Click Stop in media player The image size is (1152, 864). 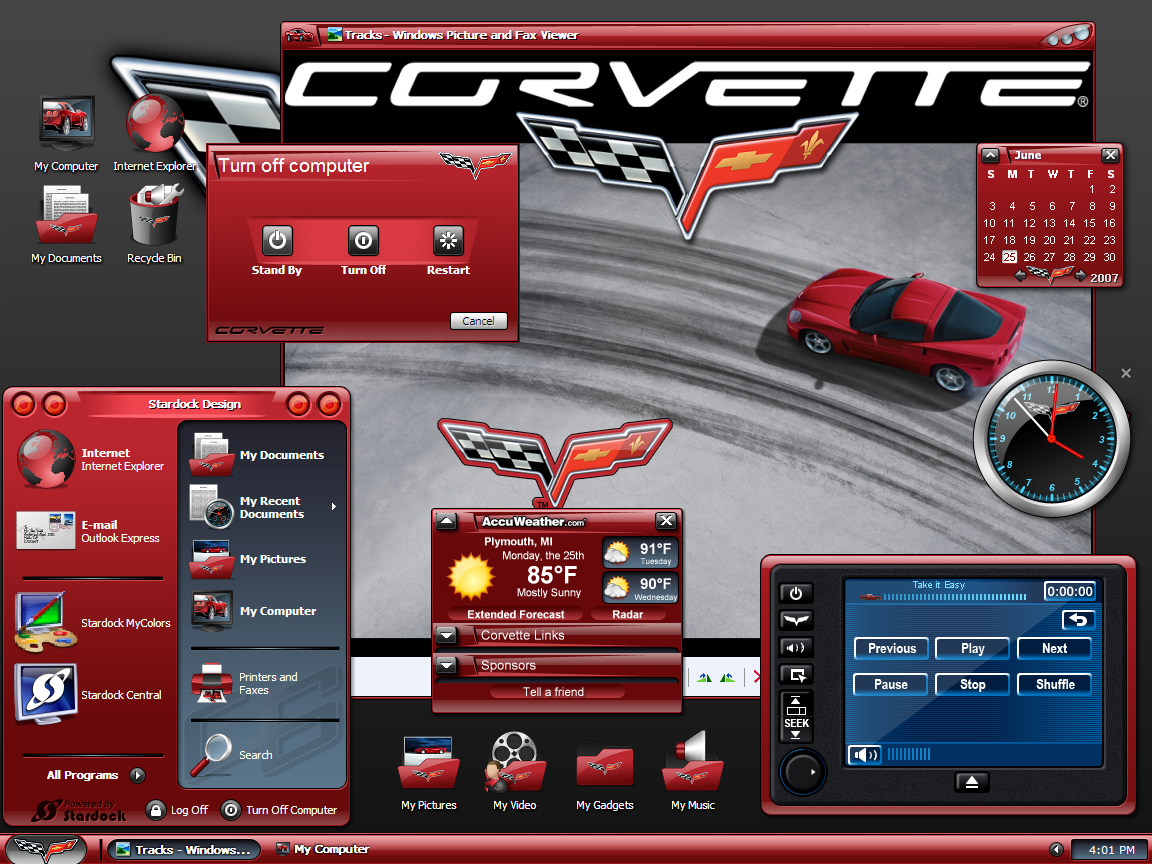(x=972, y=684)
